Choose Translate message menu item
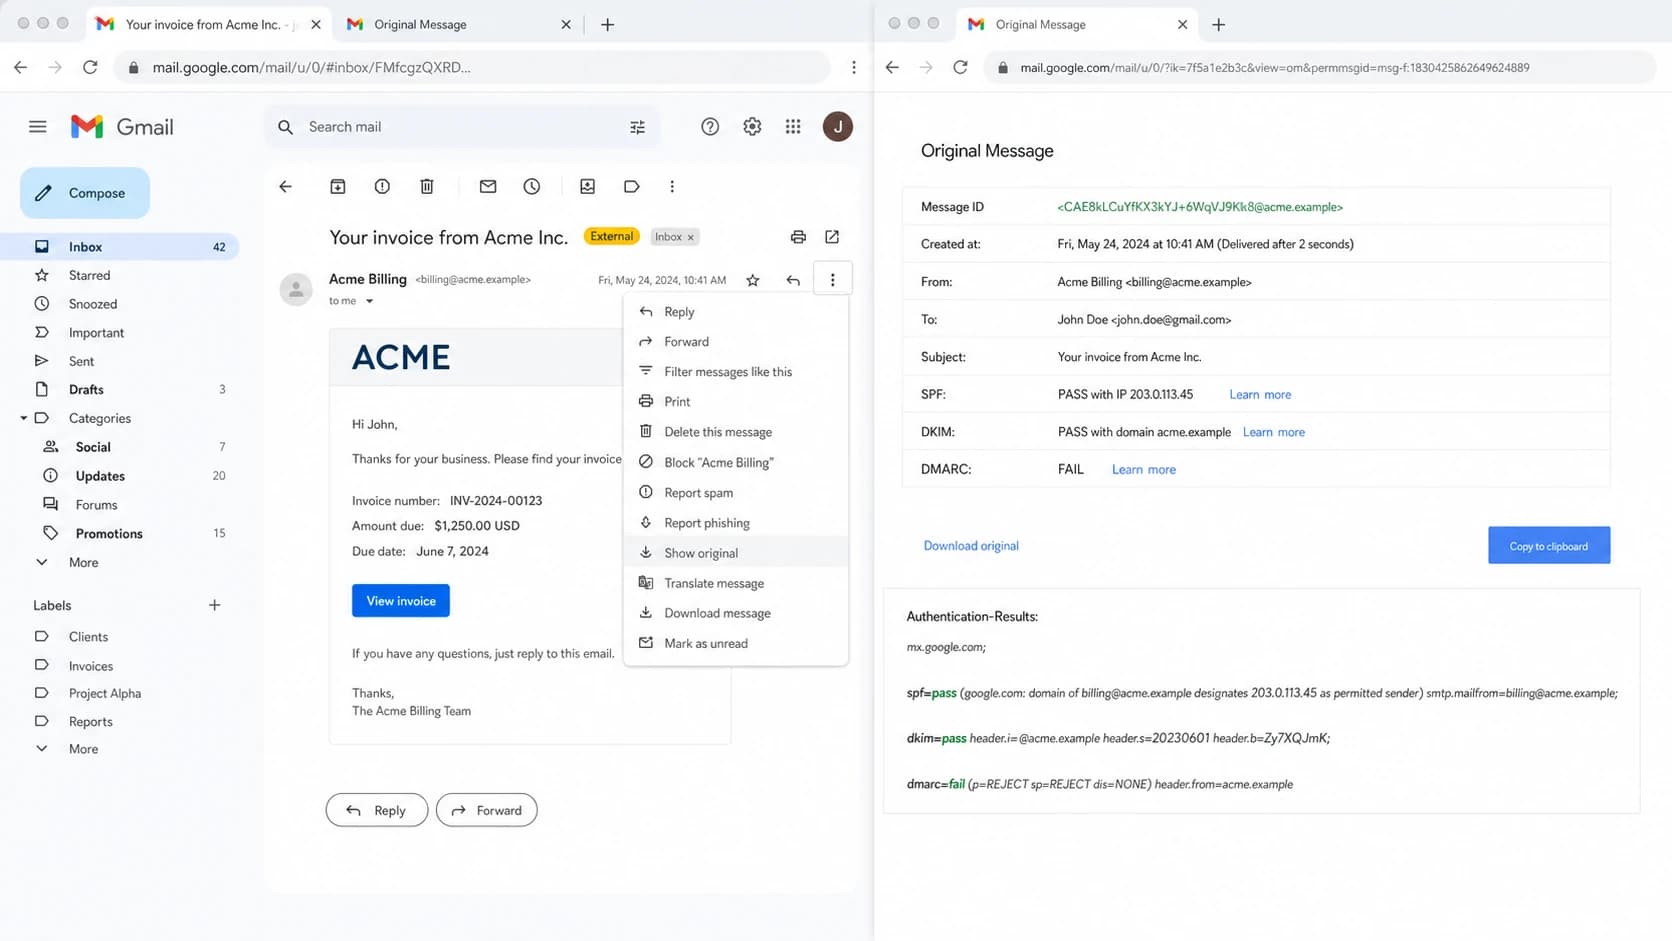Screen dimensions: 1672x941 pyautogui.click(x=736, y=583)
